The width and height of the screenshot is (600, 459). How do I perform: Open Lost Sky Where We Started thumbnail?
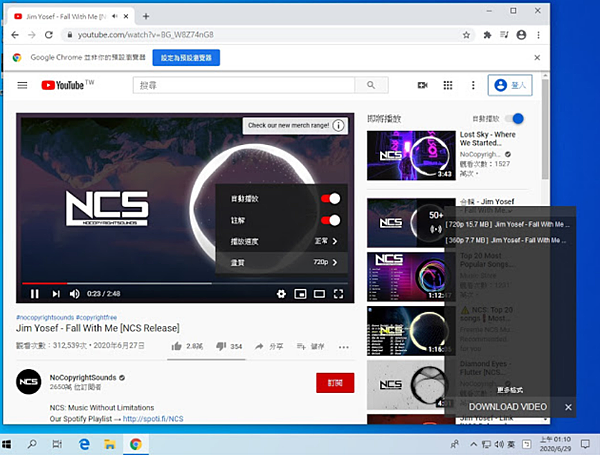[411, 156]
